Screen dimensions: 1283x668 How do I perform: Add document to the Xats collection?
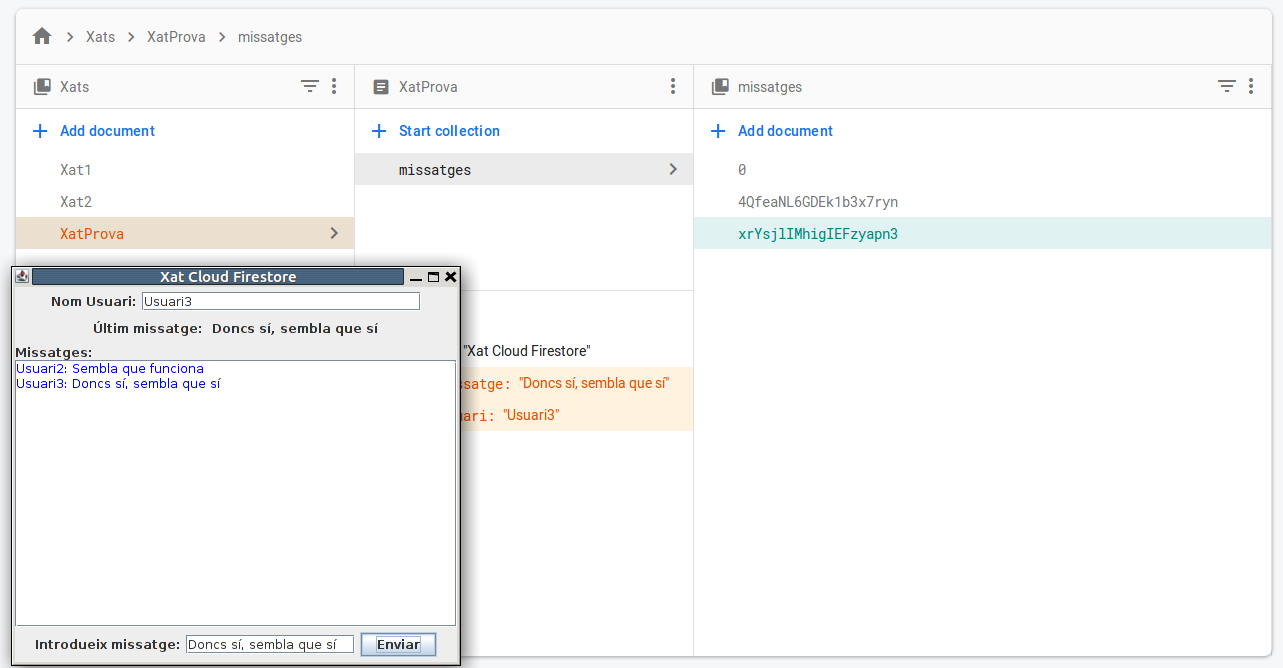pyautogui.click(x=107, y=131)
